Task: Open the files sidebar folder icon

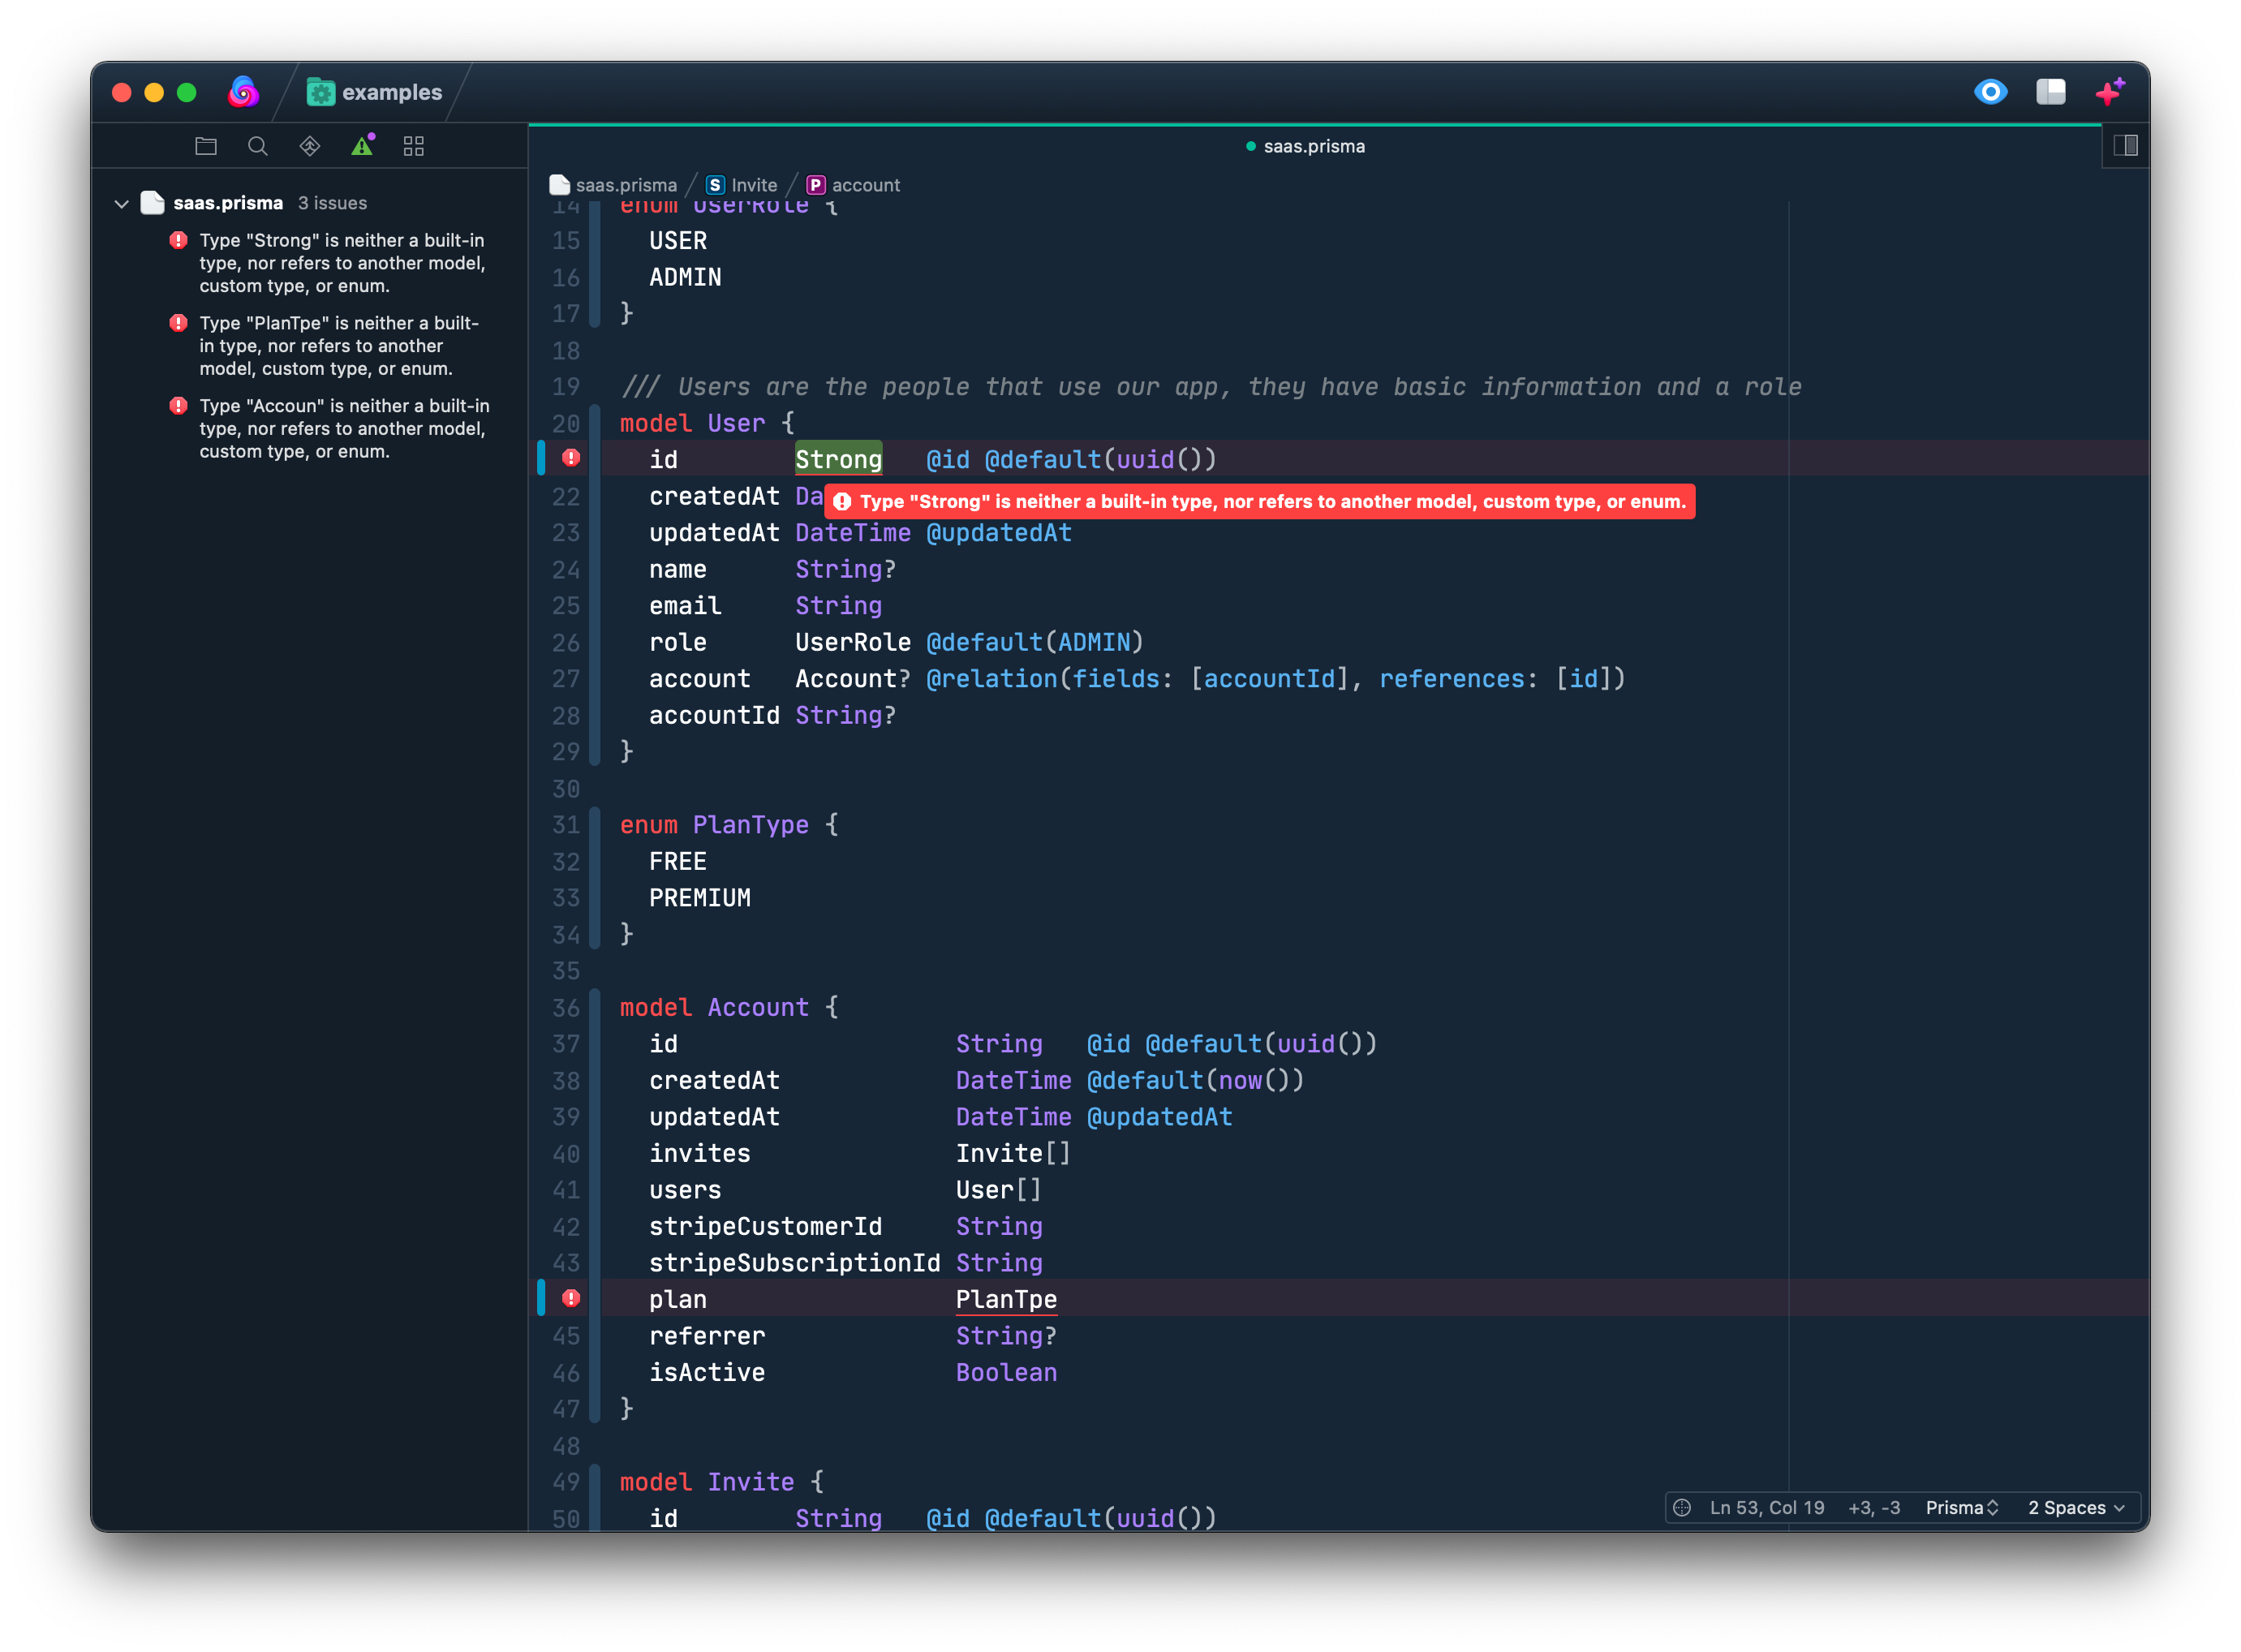Action: click(206, 146)
